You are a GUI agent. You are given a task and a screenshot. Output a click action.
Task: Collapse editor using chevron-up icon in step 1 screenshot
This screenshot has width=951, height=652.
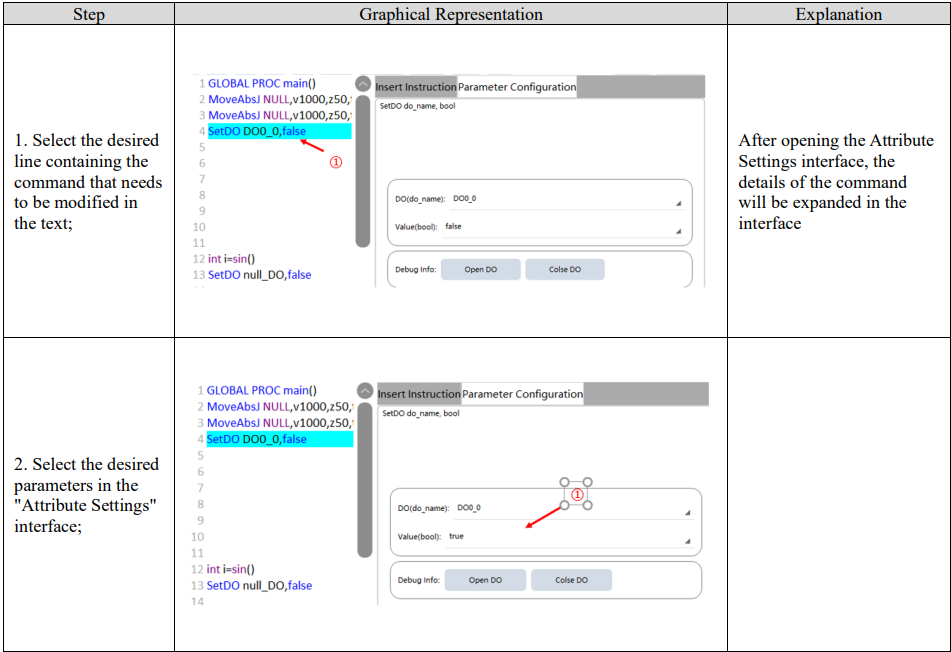363,84
